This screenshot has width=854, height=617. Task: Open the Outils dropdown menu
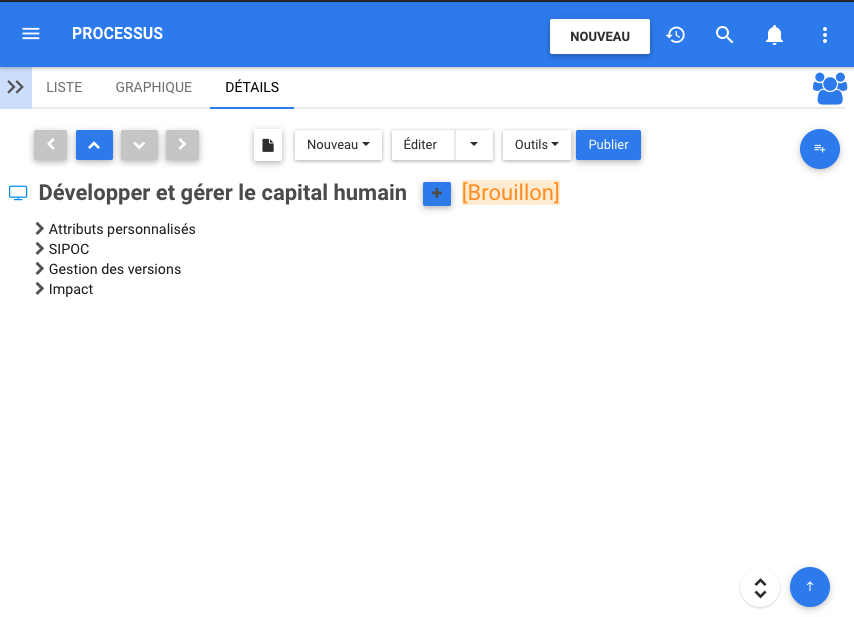[536, 145]
